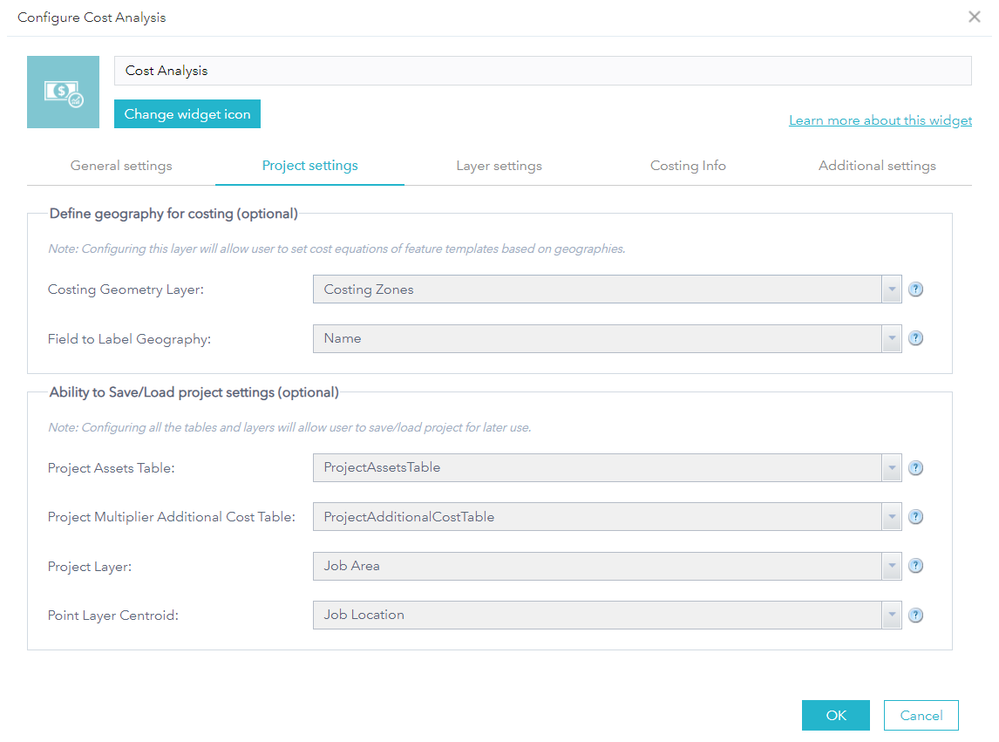The height and width of the screenshot is (742, 999).
Task: Open help for Project Assets Table
Action: [915, 468]
